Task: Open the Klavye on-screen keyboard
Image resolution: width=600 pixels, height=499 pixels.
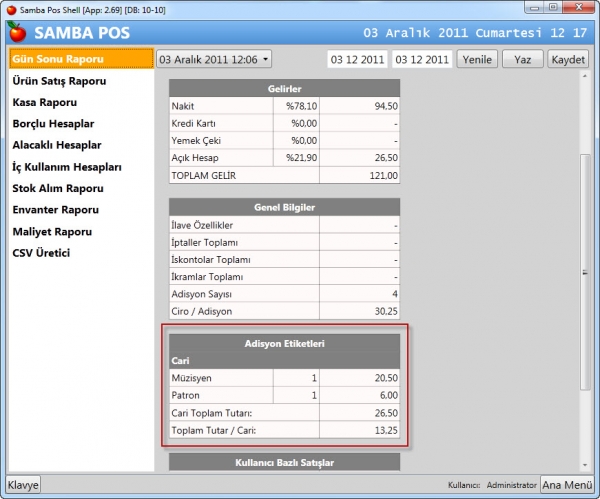Action: point(23,485)
